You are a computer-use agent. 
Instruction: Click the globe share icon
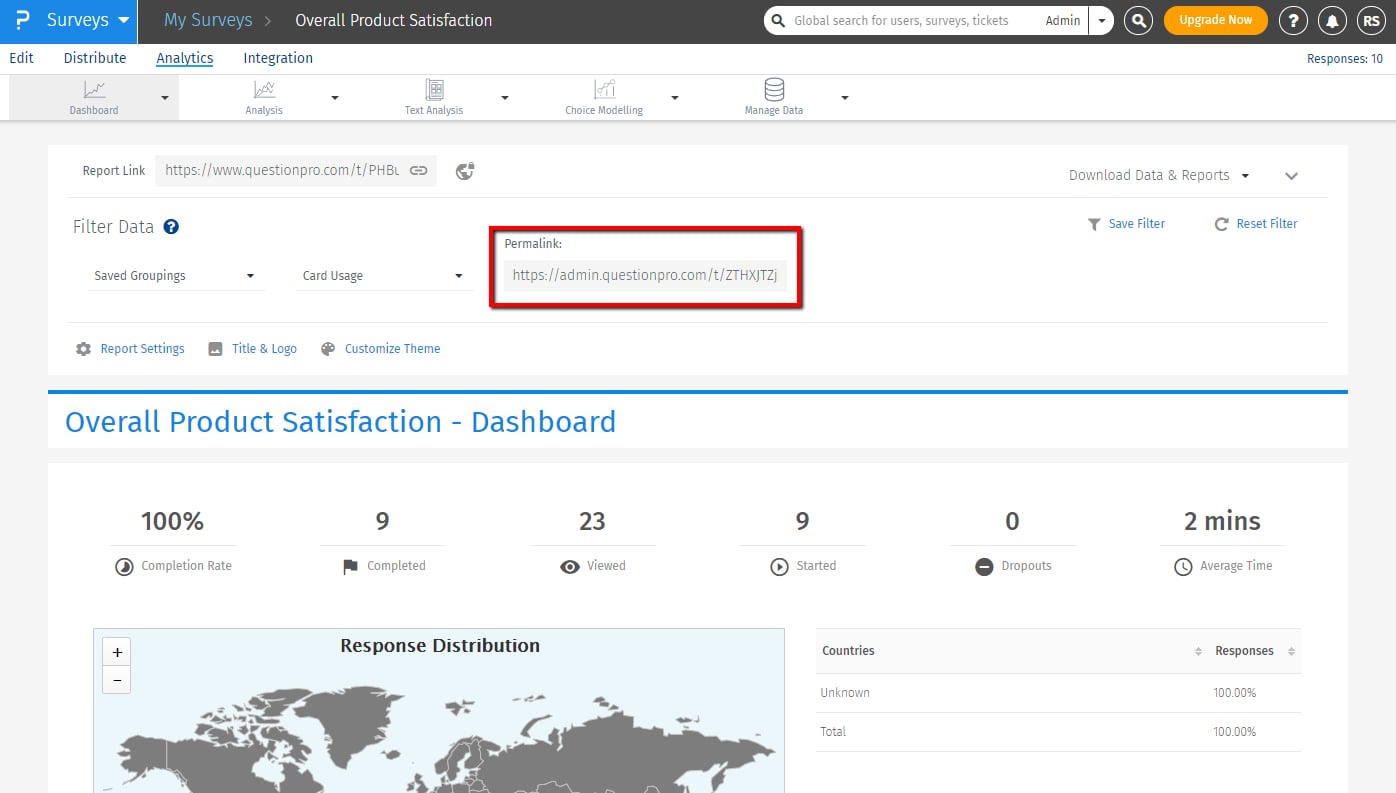(x=464, y=171)
